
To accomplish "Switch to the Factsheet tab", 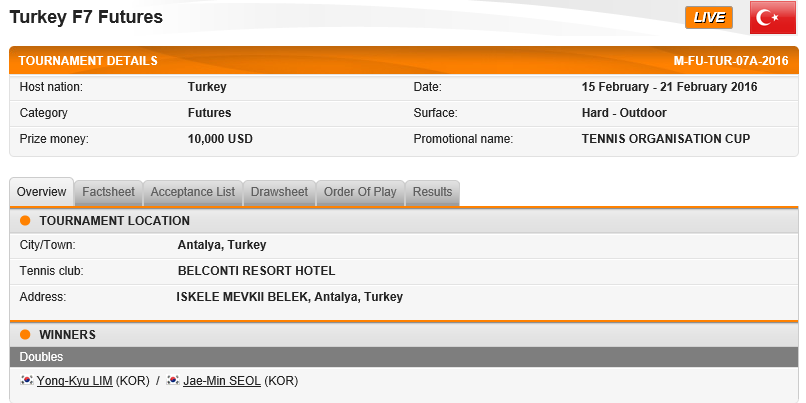I will pos(108,192).
